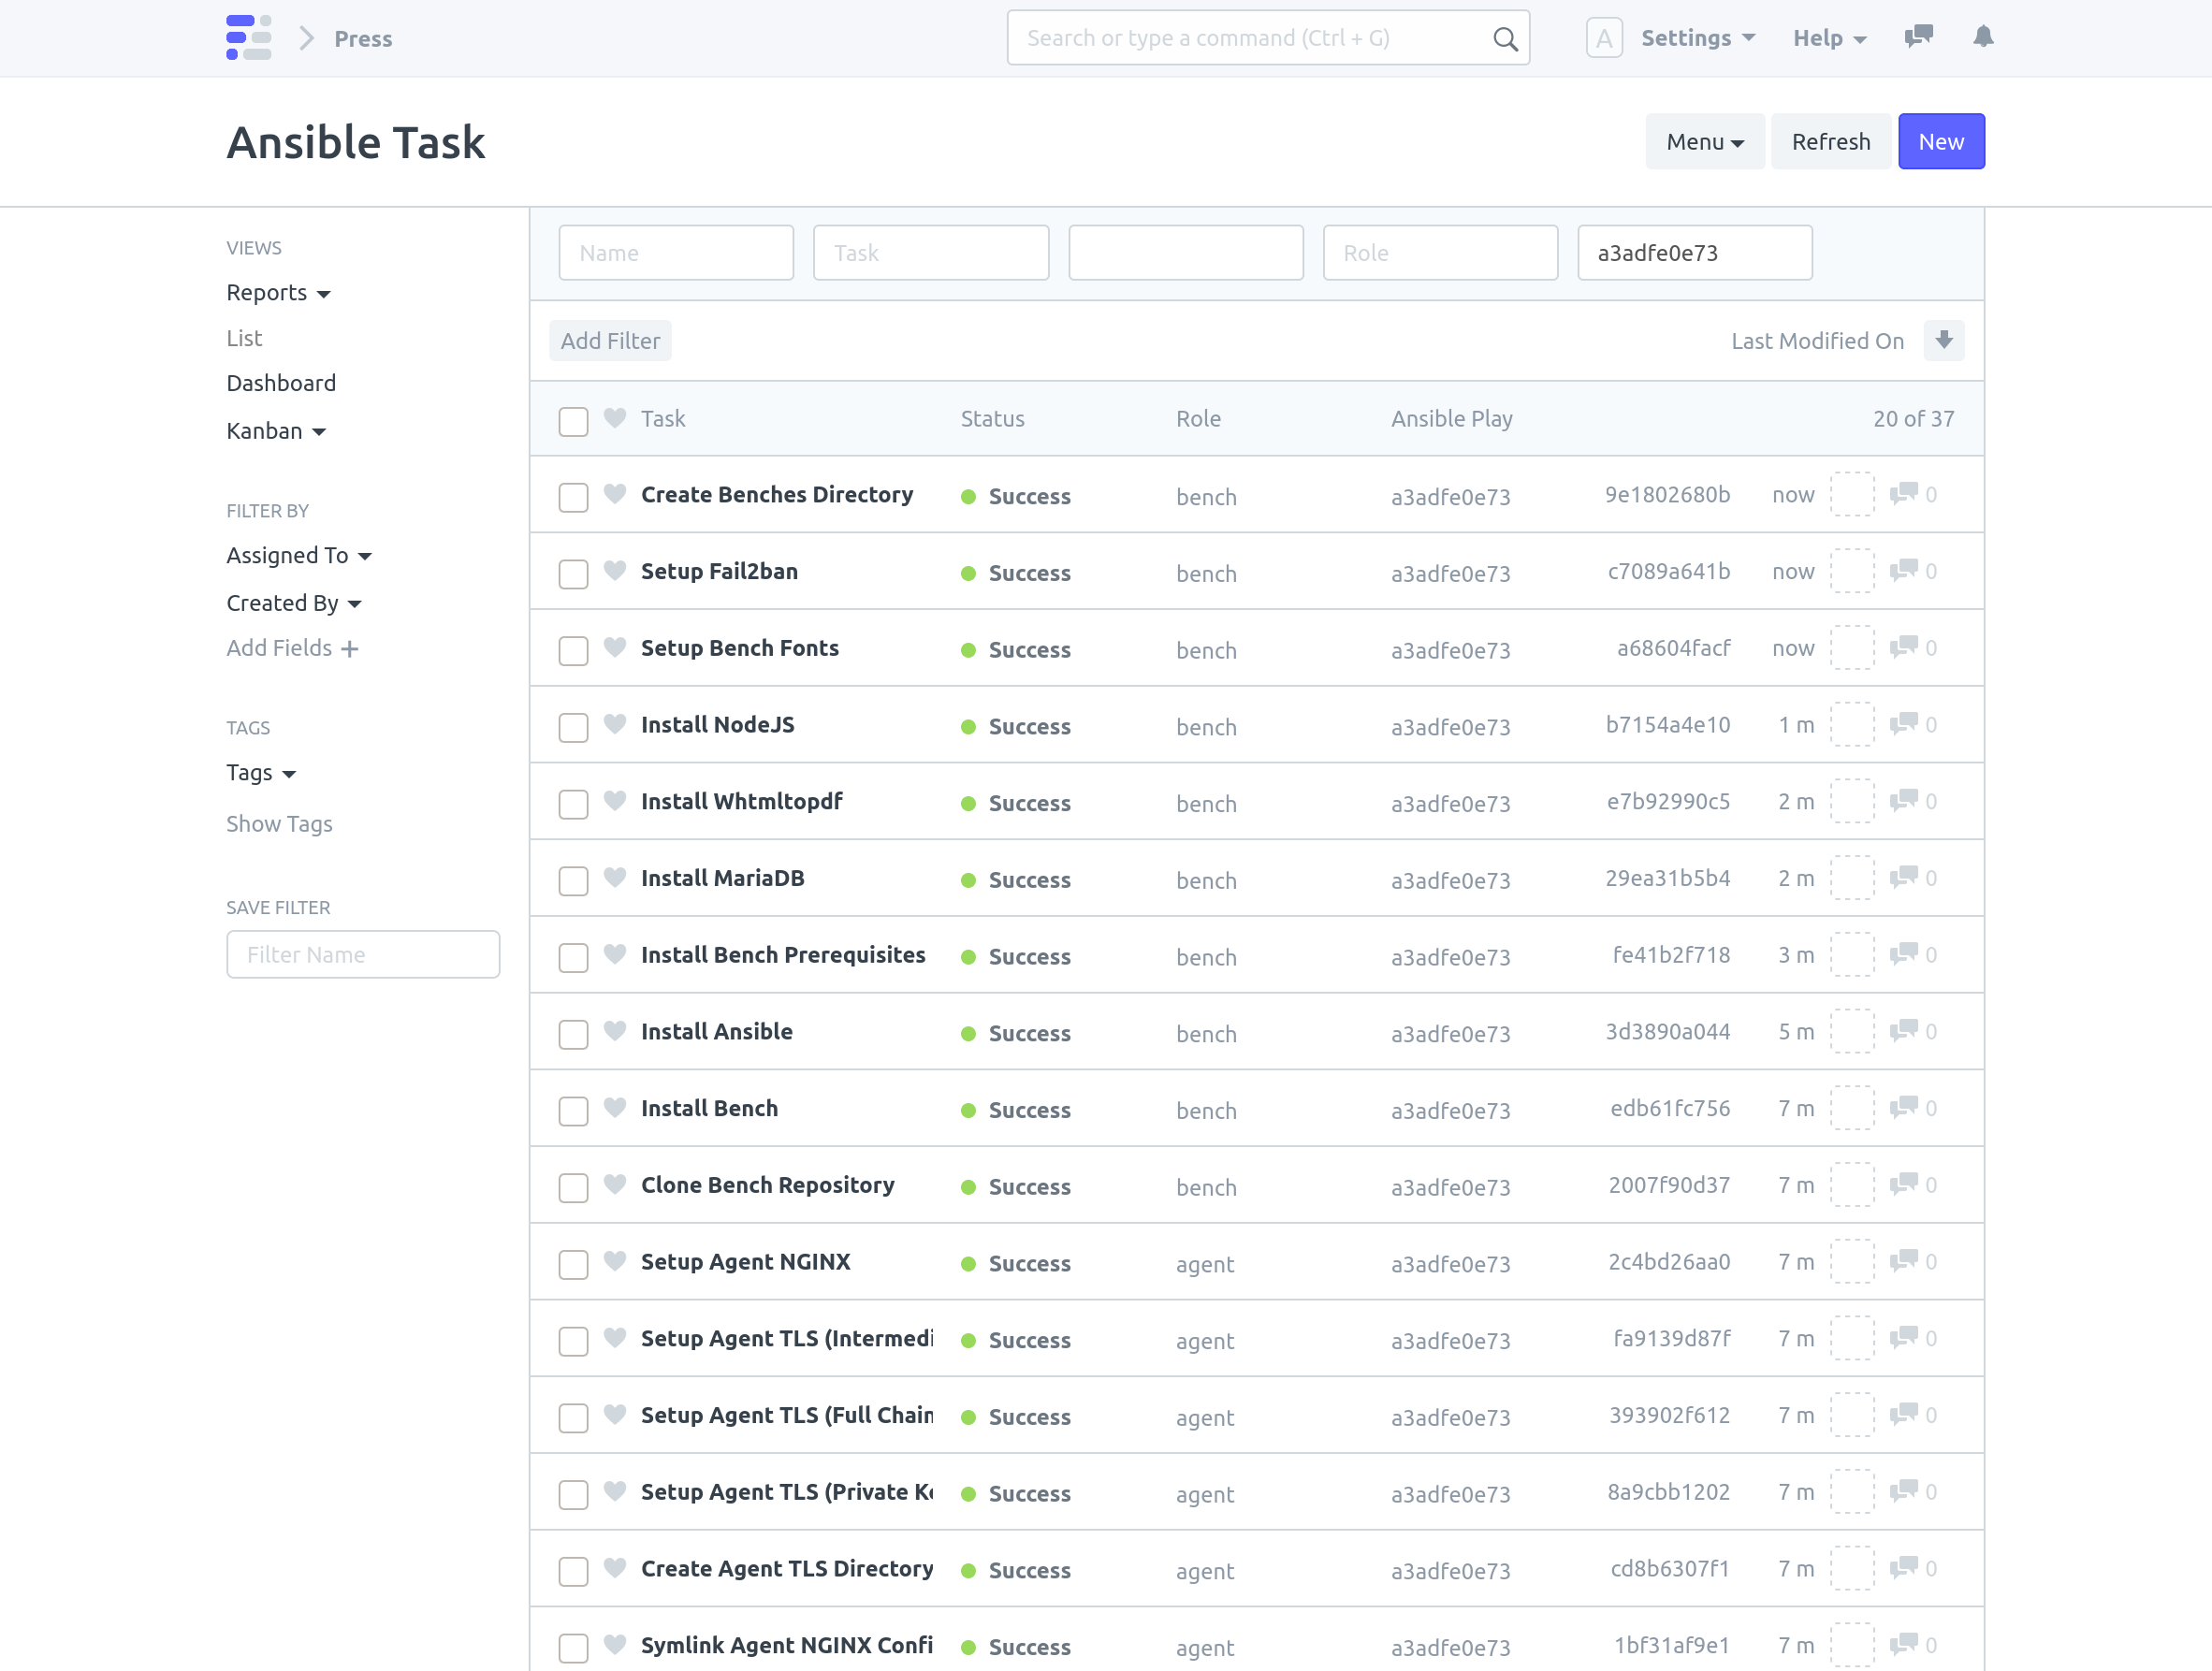Screen dimensions: 2212x1671
Task: Open the notifications bell
Action: 1984,37
